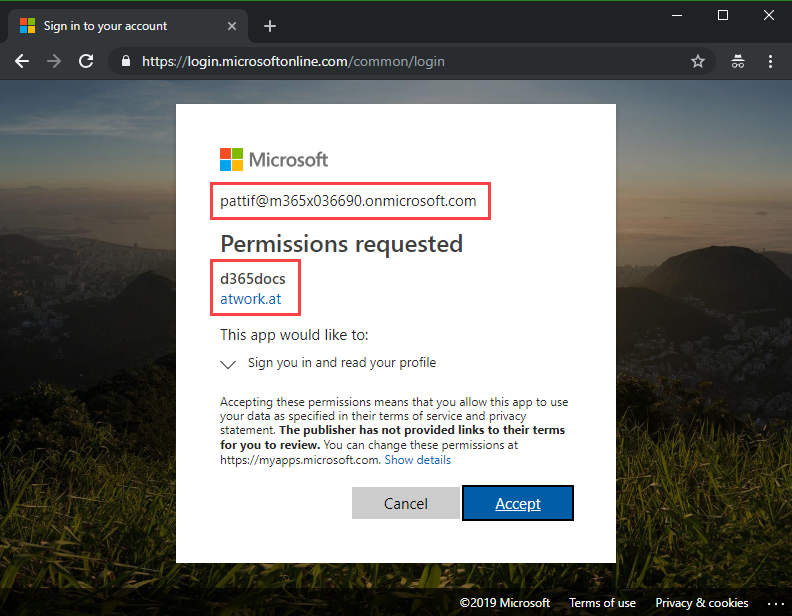Screen dimensions: 792x616
Task: Go back to the previous page
Action: 22,61
